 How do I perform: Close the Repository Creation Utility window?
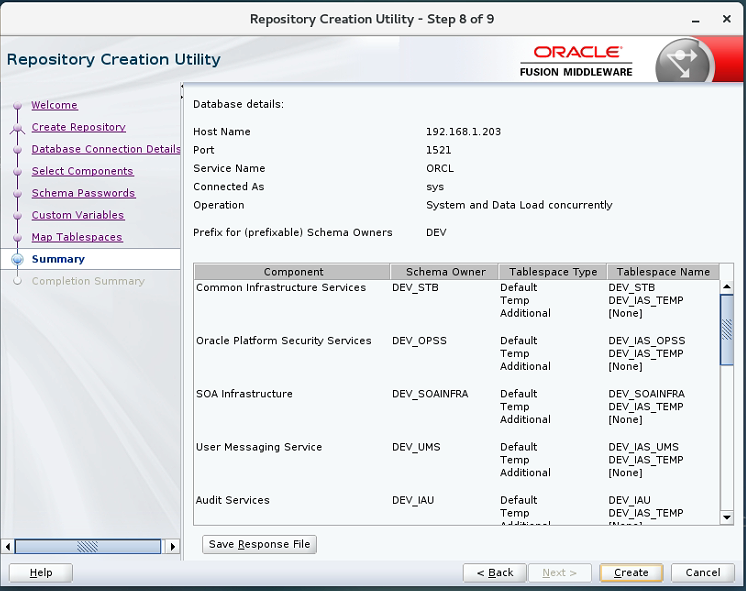(726, 19)
